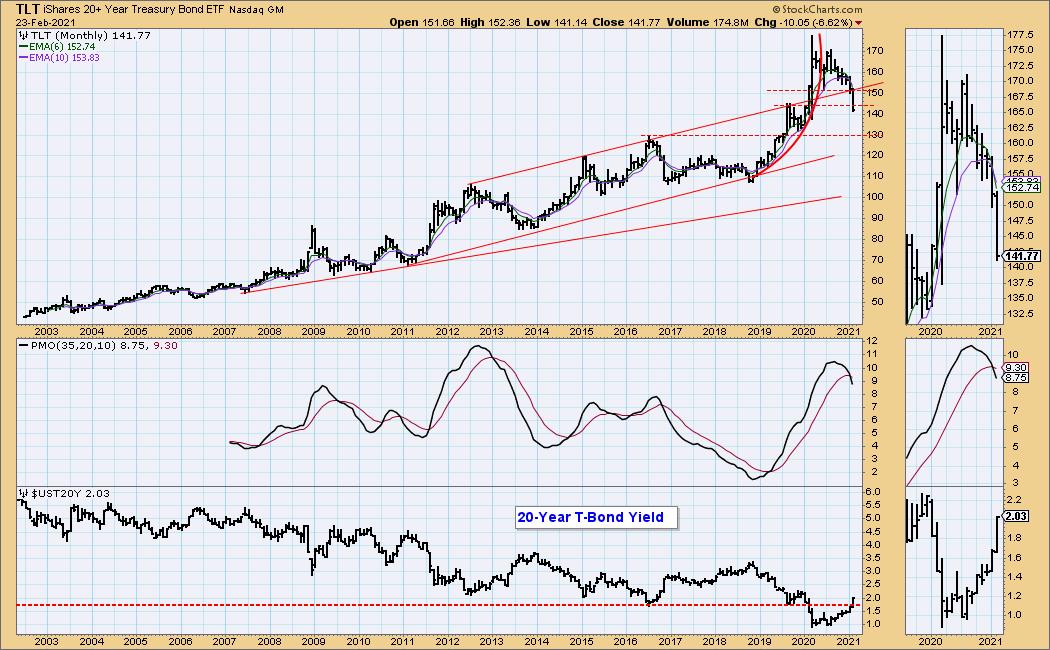Click the purple EMA(10) legend color line

coord(23,58)
